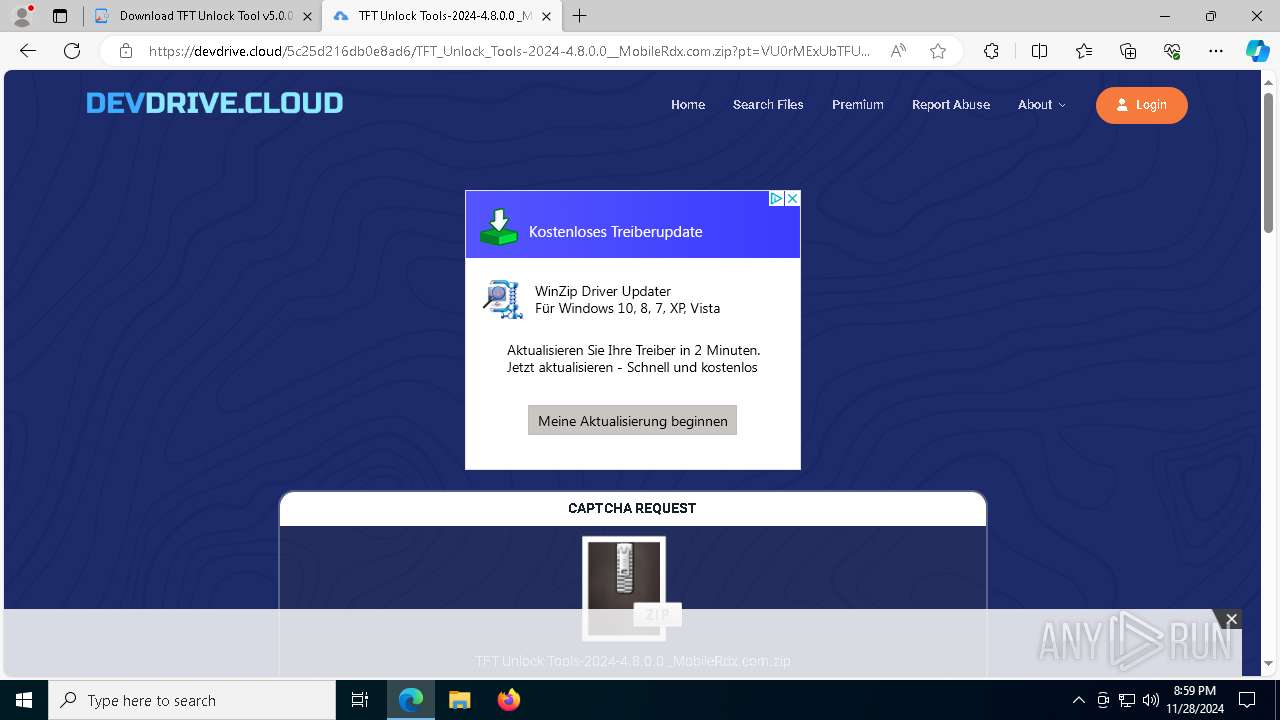1280x720 pixels.
Task: Open the notification center icon
Action: click(x=1247, y=700)
